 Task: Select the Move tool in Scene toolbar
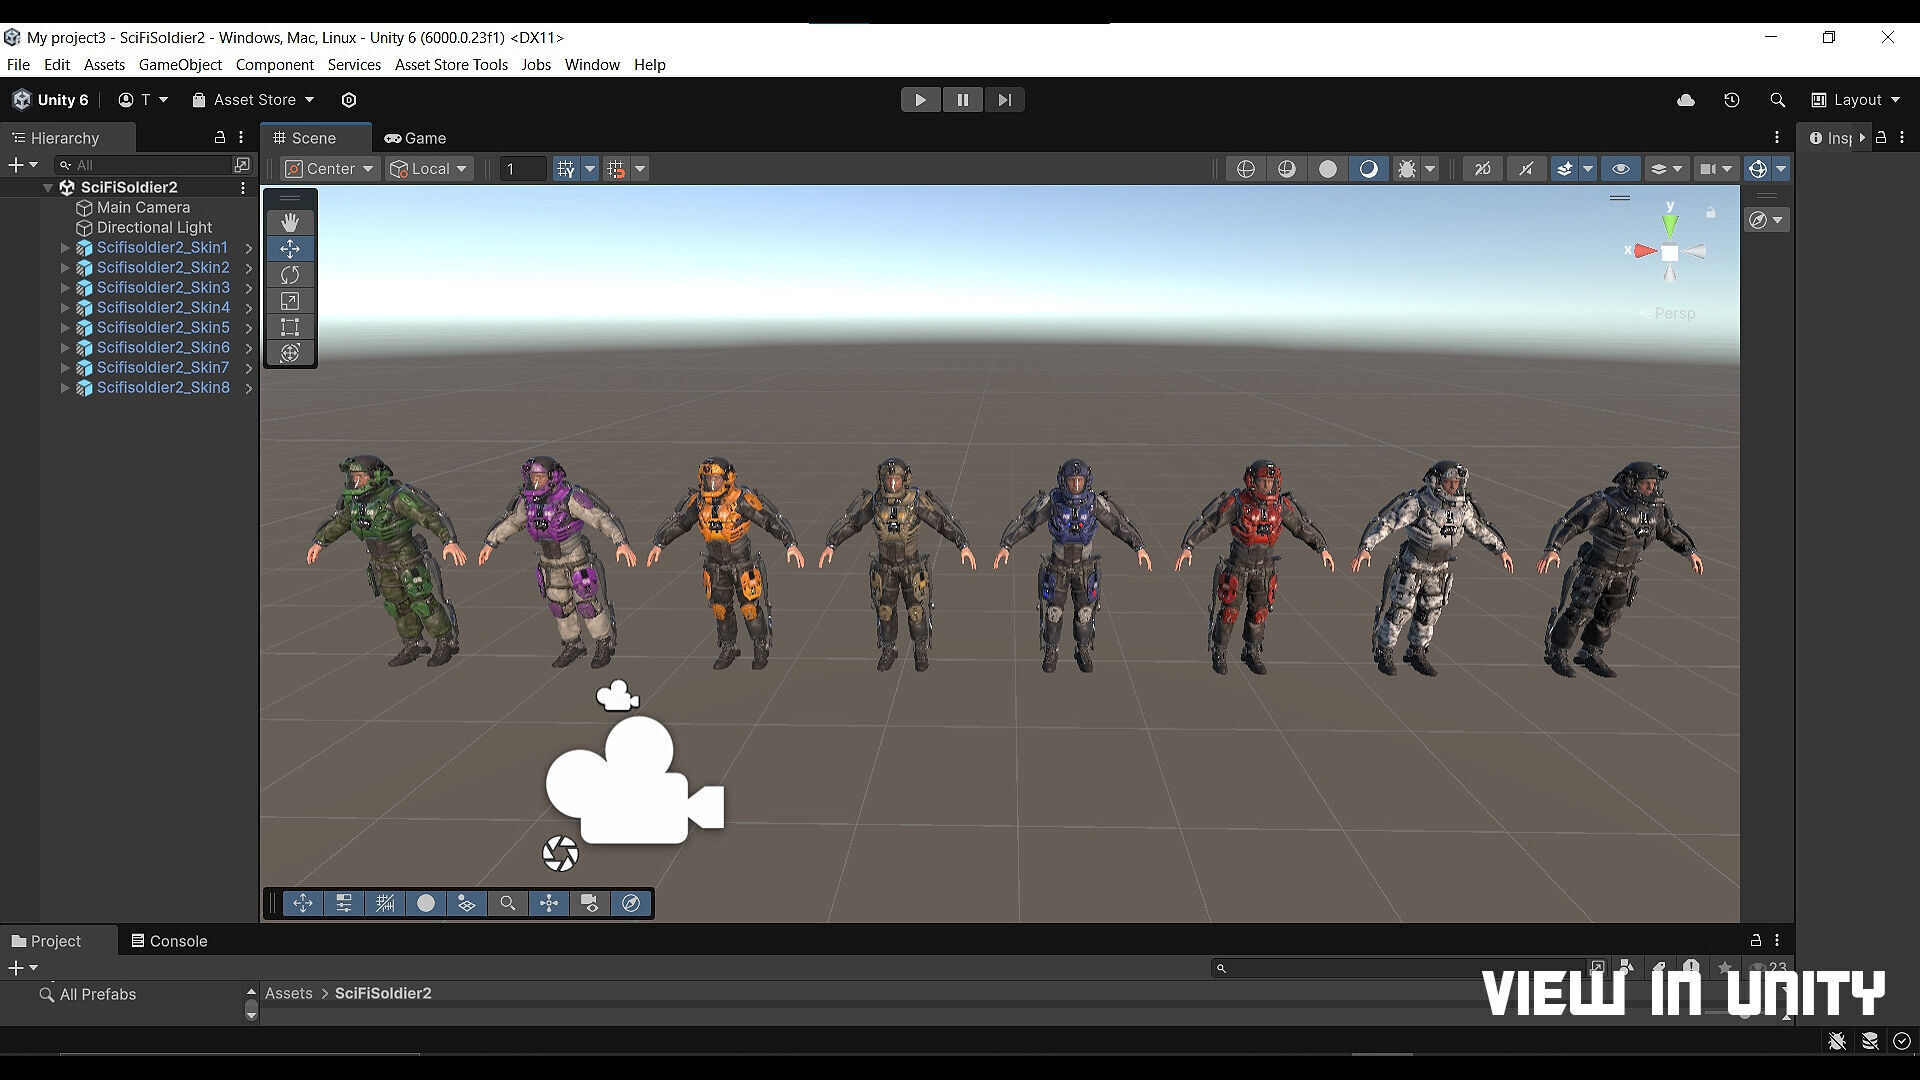pos(290,248)
